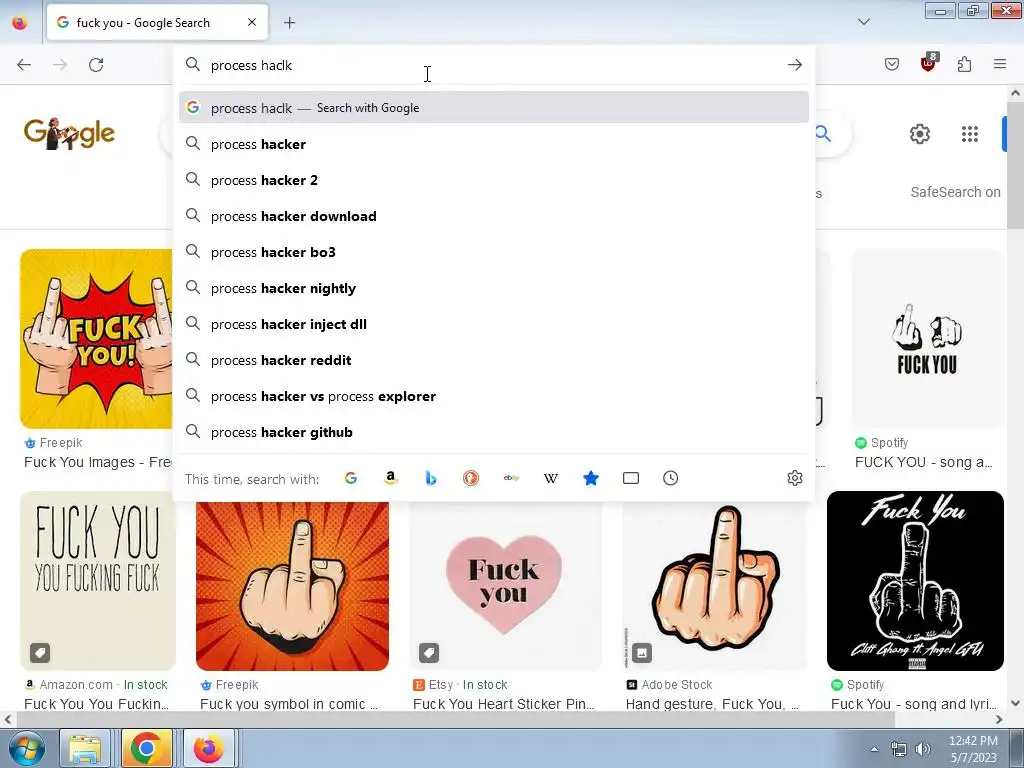This screenshot has width=1024, height=768.
Task: Click the horizontal scrollbar thumb
Action: [455, 719]
